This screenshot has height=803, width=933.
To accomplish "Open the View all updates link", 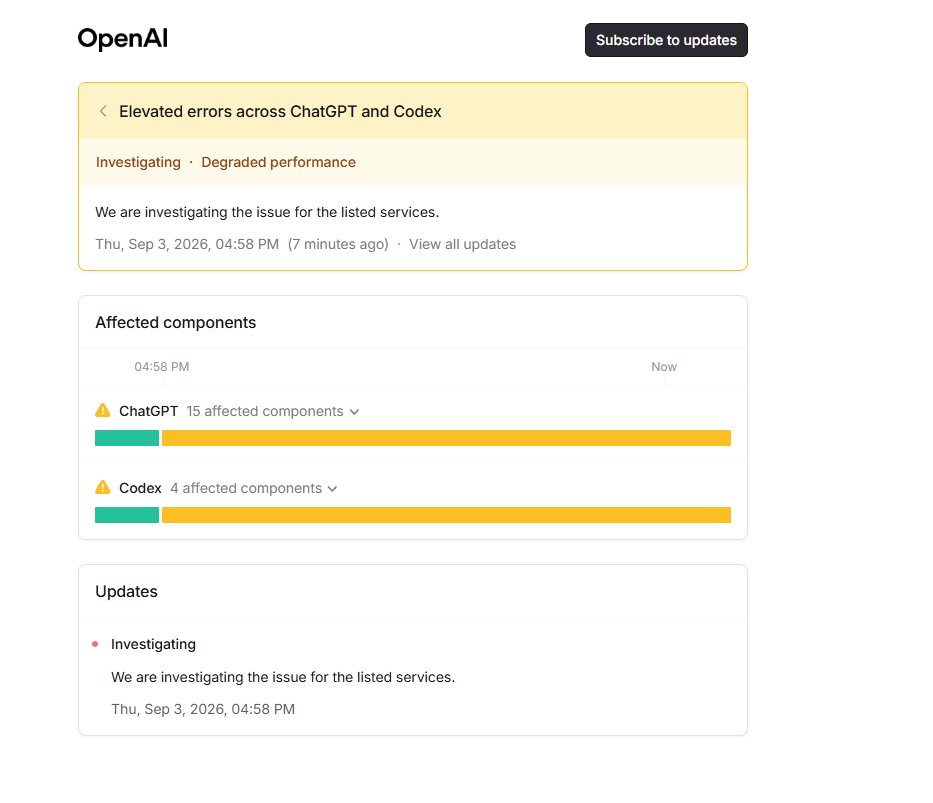I will (x=462, y=244).
